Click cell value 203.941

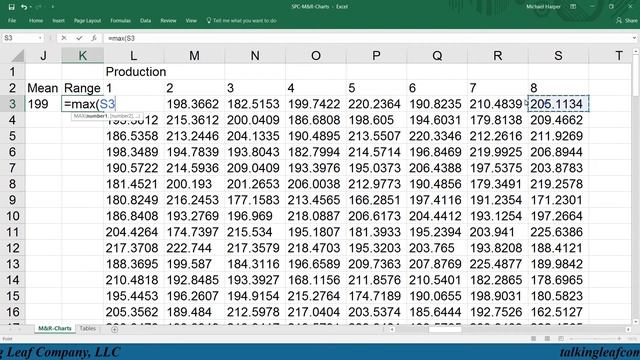pyautogui.click(x=498, y=232)
